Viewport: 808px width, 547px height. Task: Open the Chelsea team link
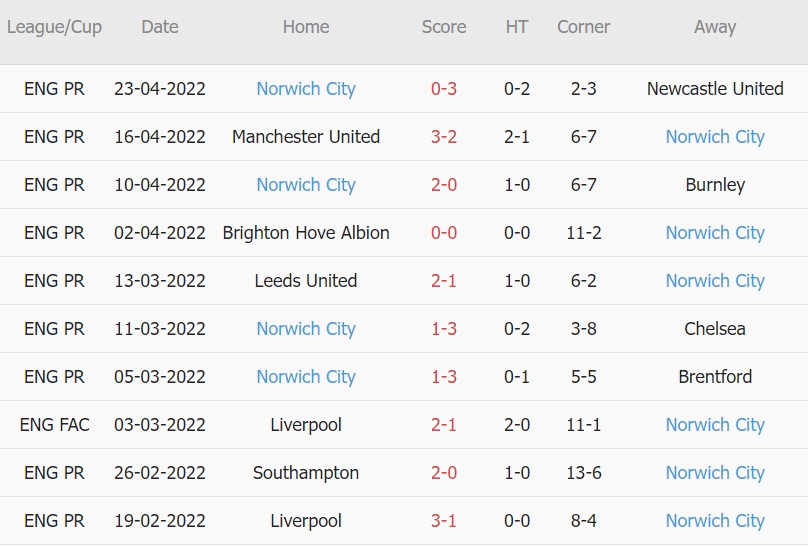click(715, 329)
